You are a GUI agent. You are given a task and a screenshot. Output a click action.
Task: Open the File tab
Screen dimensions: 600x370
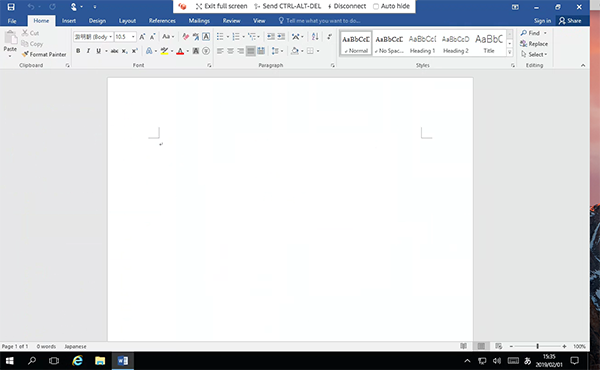[12, 21]
